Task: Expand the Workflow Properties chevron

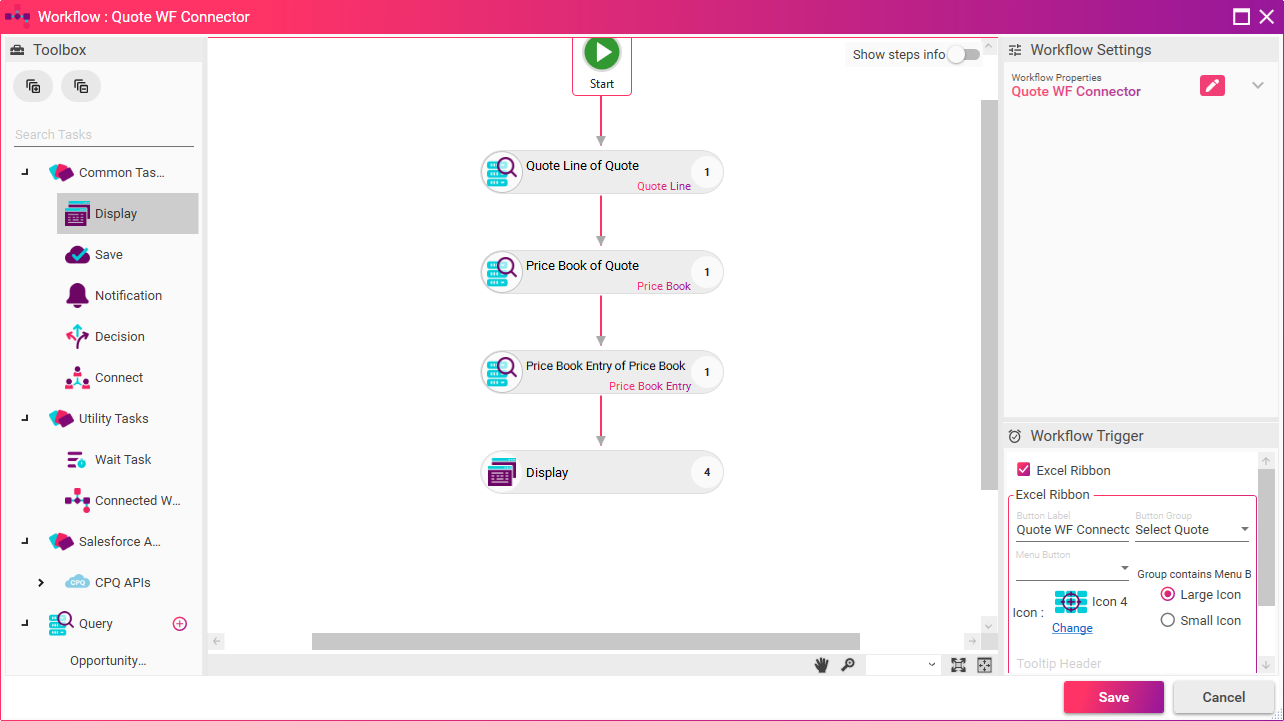Action: coord(1258,85)
